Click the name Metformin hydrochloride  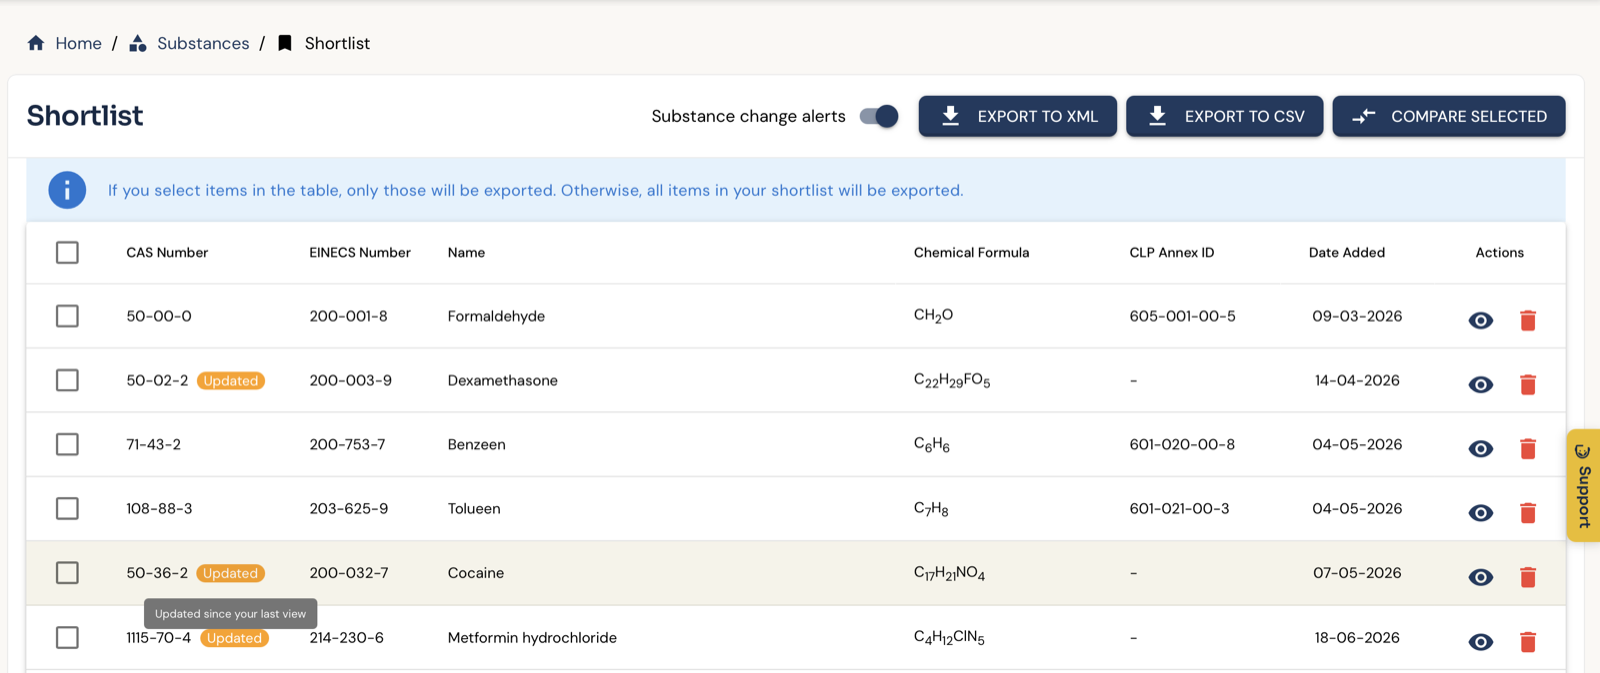click(532, 637)
